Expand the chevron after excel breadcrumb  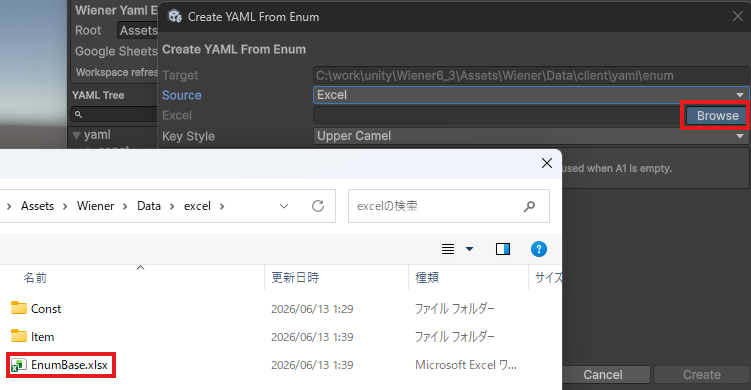[x=222, y=206]
